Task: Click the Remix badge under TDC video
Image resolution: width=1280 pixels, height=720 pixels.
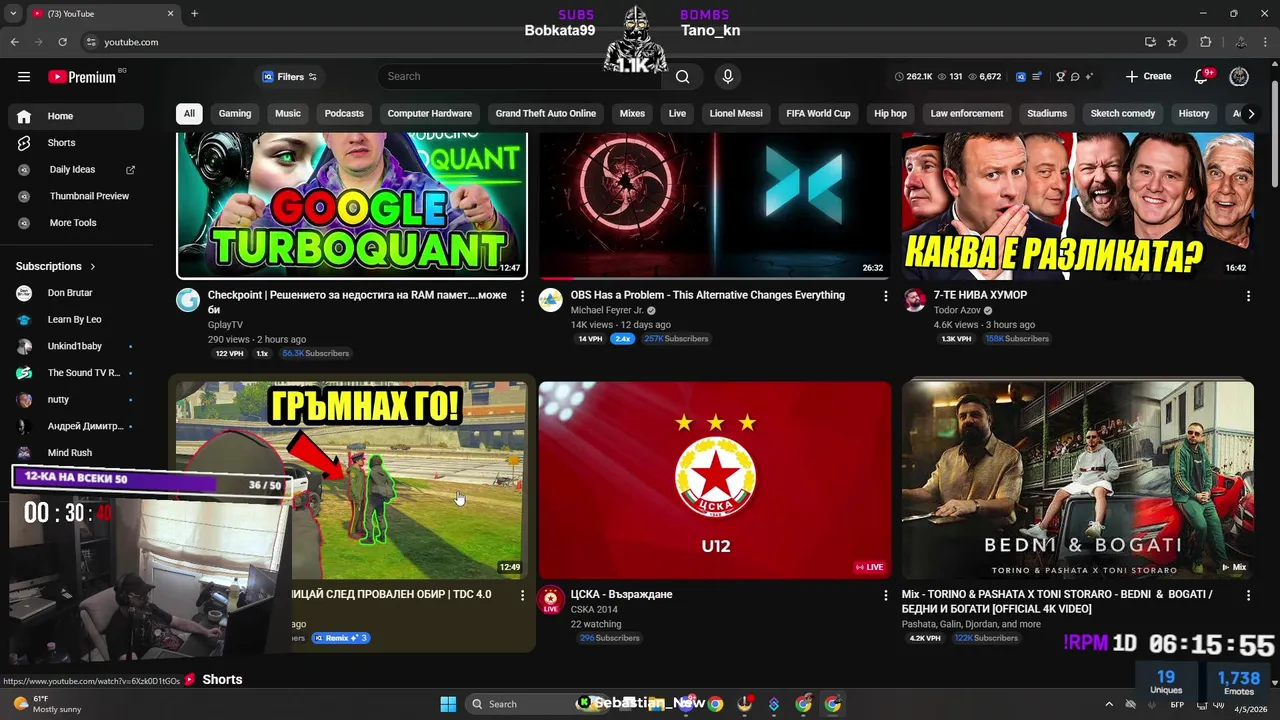Action: click(x=341, y=638)
